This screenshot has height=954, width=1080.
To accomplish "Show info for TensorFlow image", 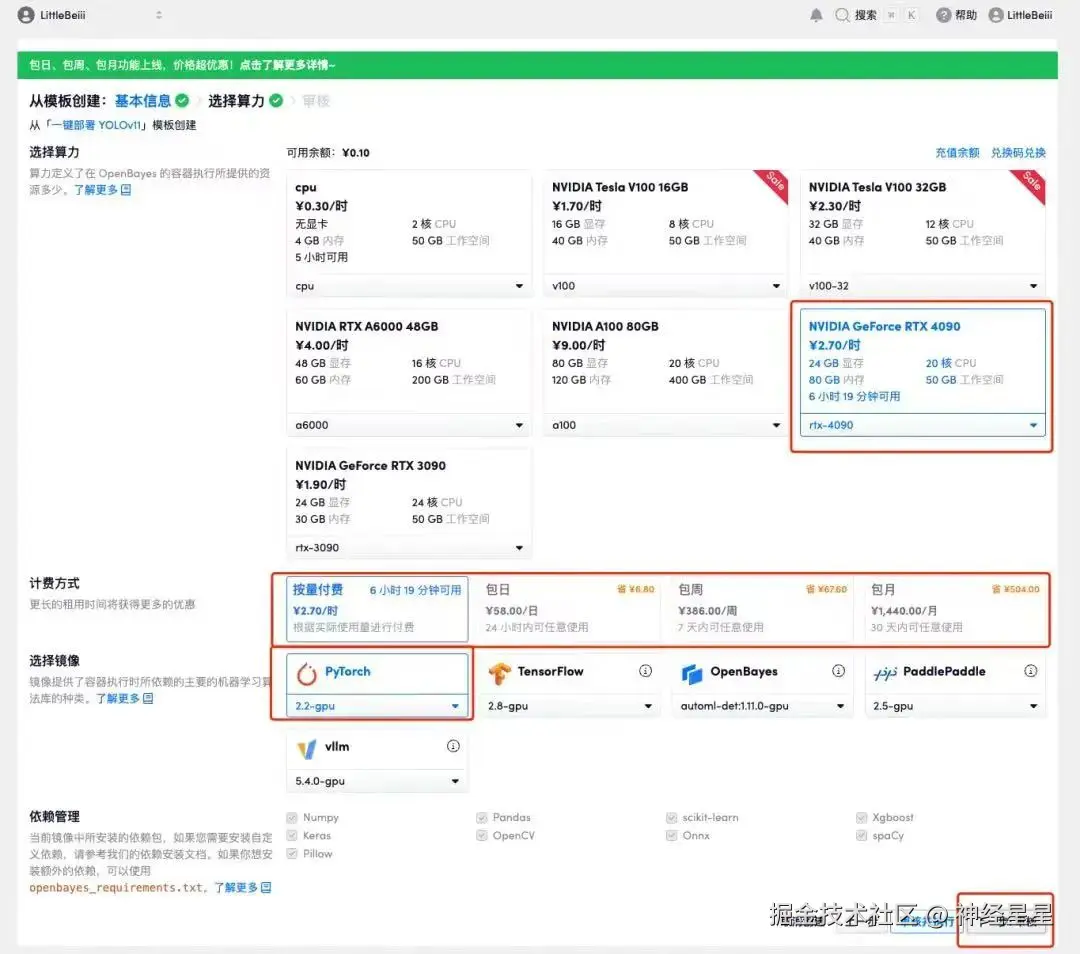I will pyautogui.click(x=645, y=671).
